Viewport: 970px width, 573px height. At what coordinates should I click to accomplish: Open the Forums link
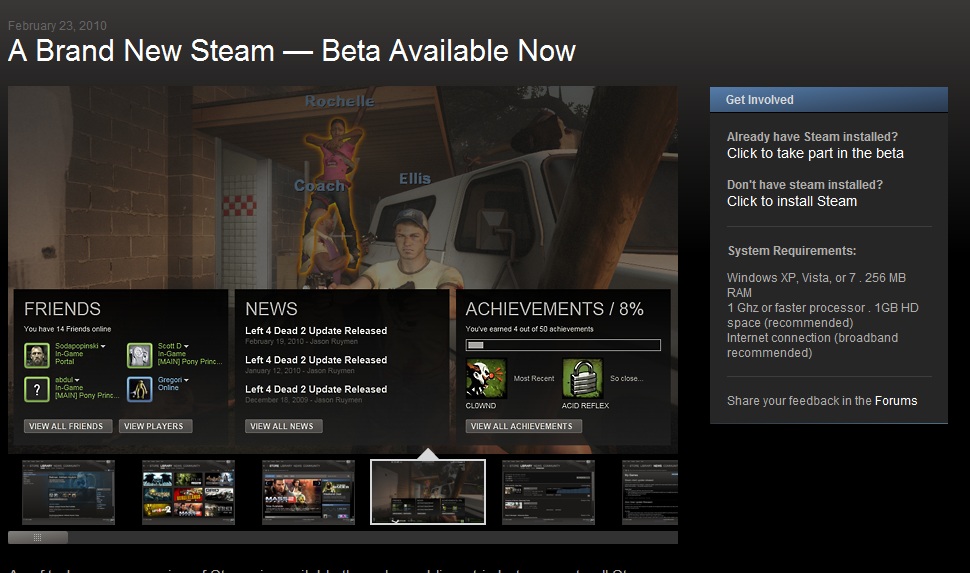[x=896, y=400]
